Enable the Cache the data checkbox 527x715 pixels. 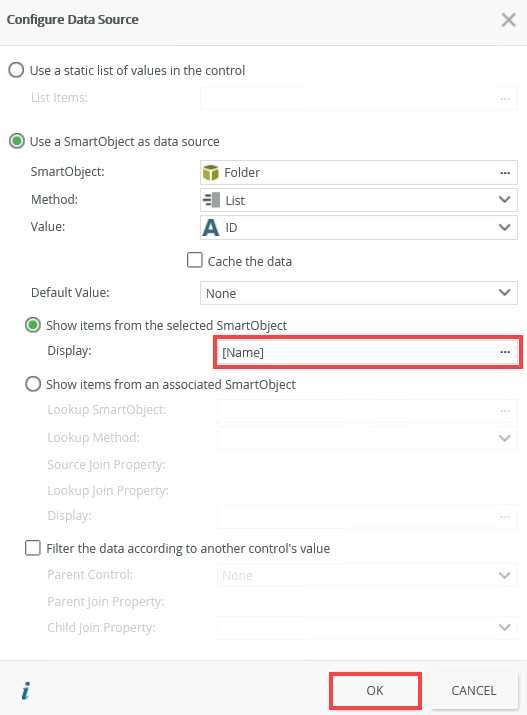[195, 260]
